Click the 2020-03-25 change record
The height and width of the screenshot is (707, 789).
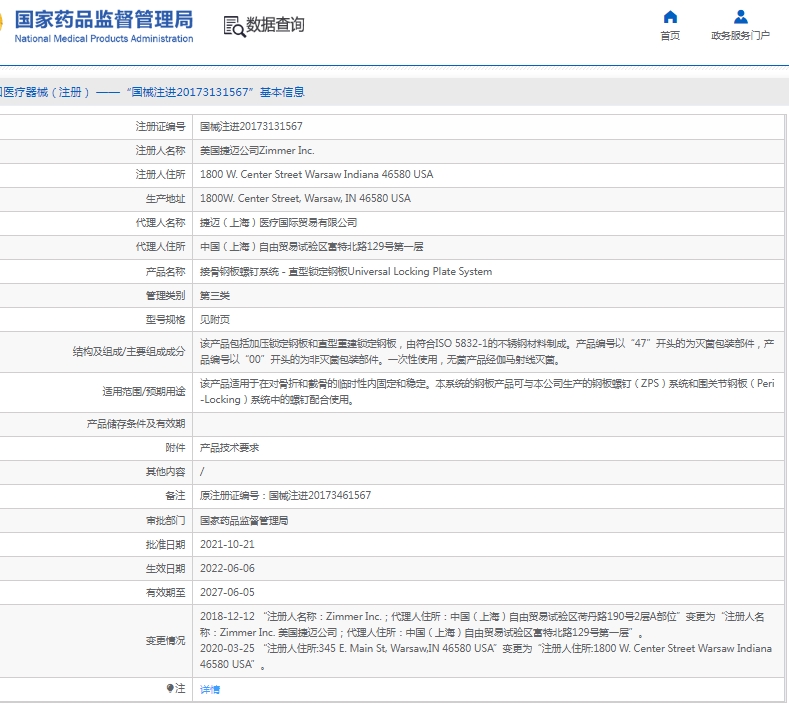tap(486, 656)
